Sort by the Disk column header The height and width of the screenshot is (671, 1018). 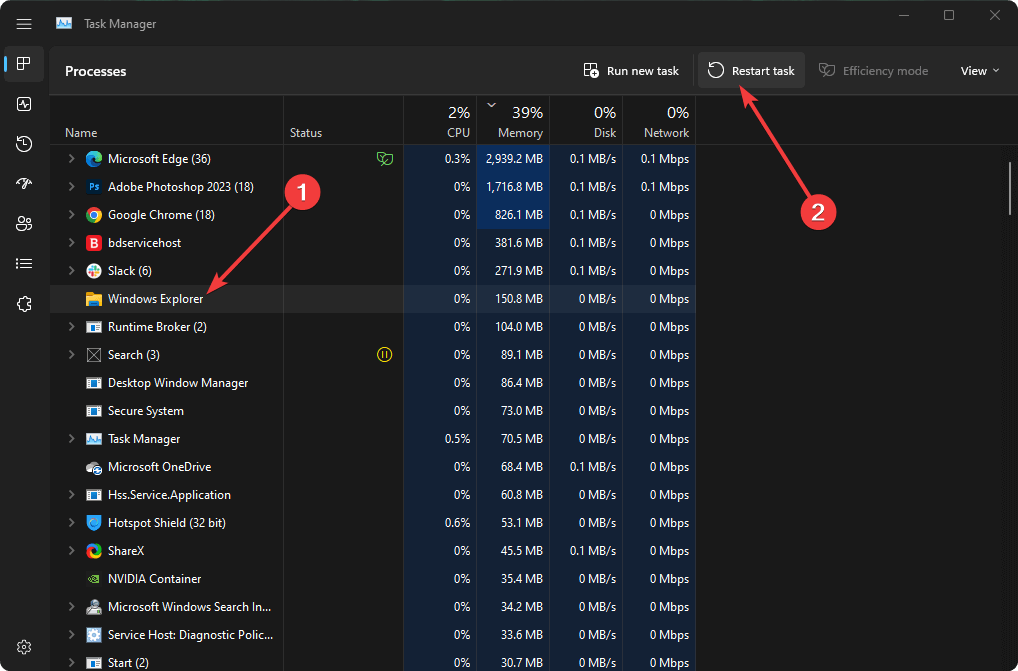586,121
